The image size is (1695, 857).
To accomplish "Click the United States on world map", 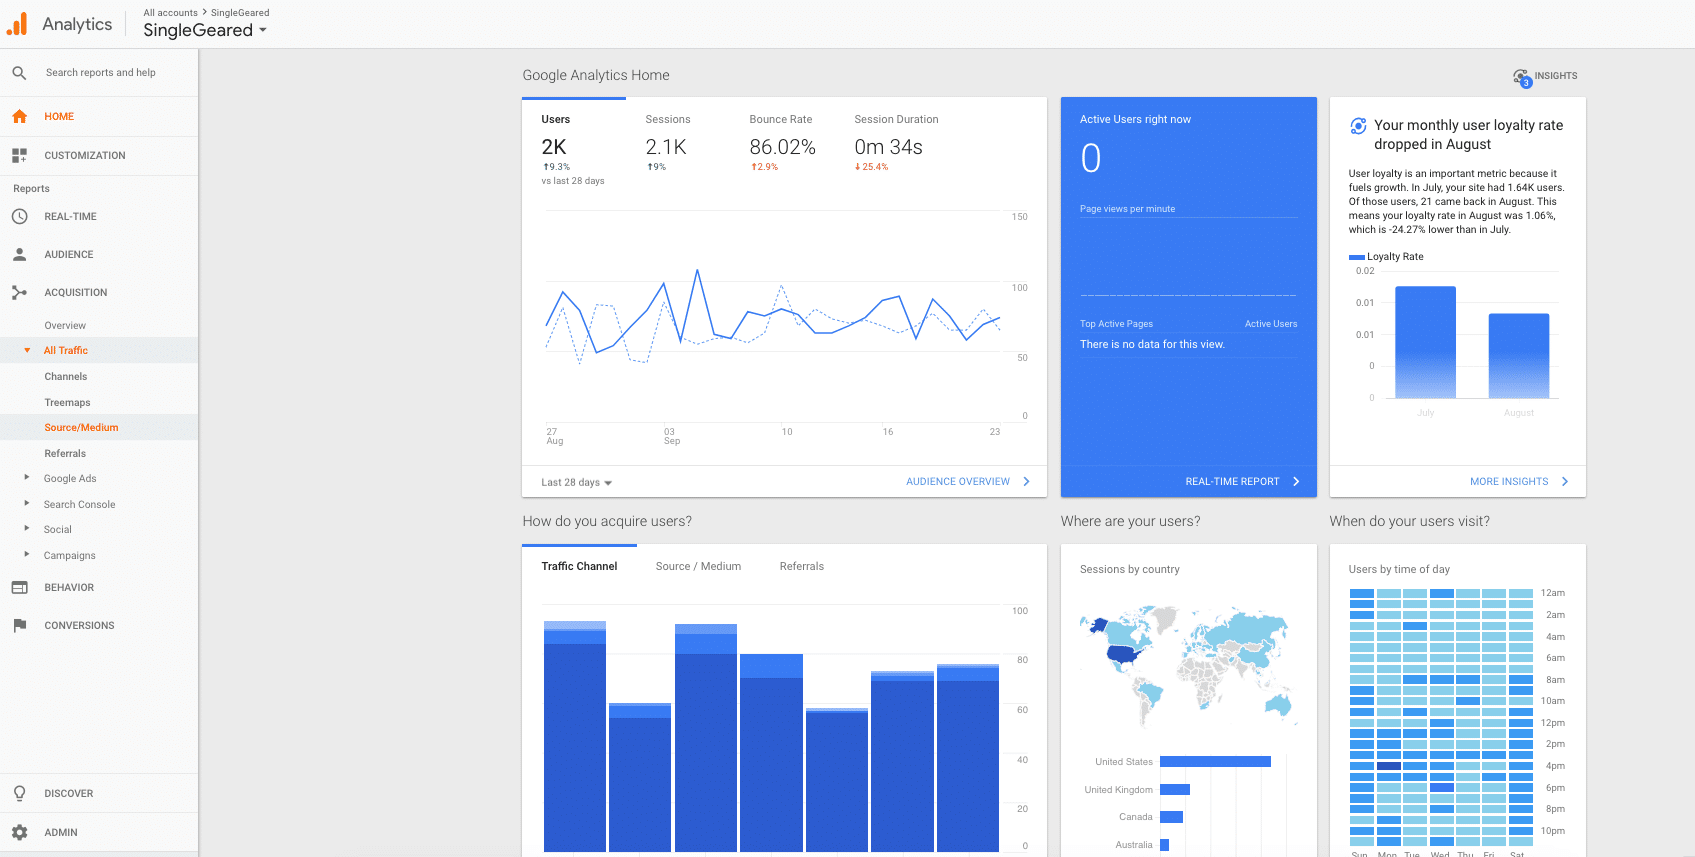I will click(x=1125, y=656).
